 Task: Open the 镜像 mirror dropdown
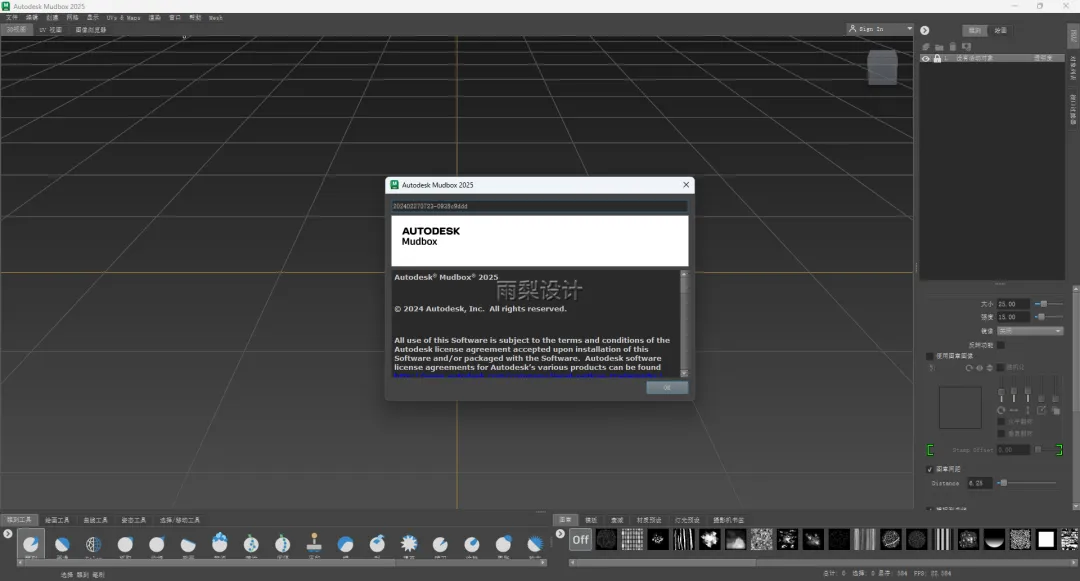pos(1030,331)
